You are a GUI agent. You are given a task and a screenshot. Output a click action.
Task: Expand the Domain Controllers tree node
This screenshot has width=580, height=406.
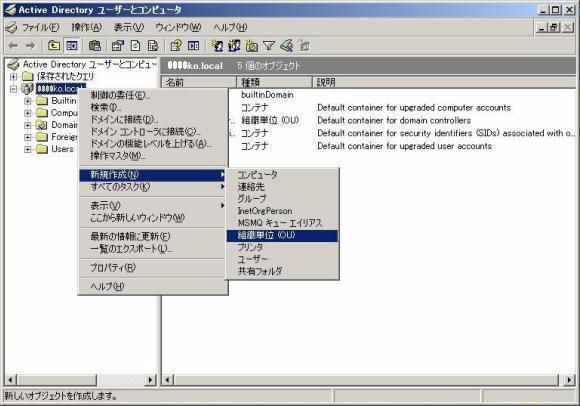tap(28, 125)
